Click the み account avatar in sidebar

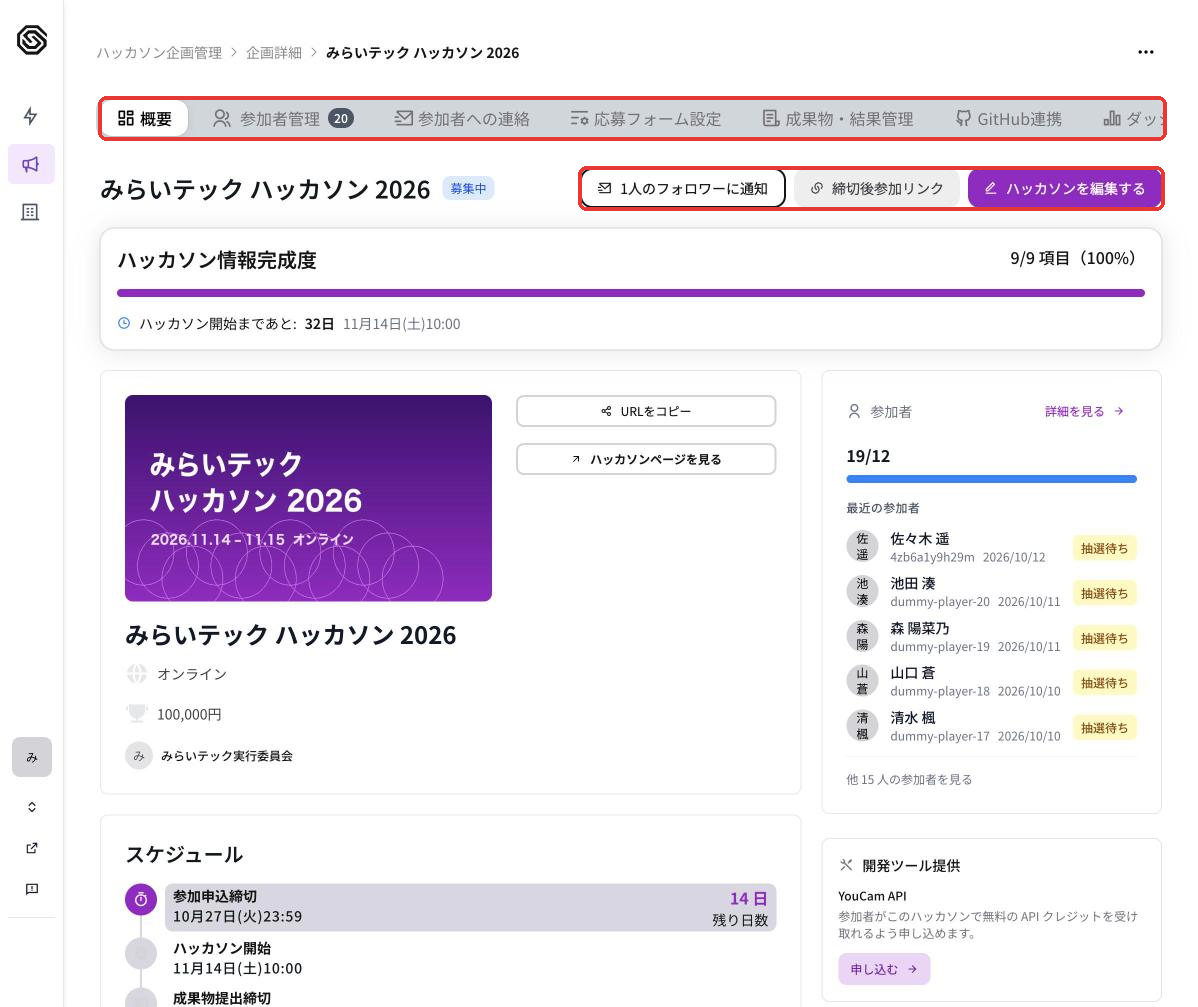[32, 757]
